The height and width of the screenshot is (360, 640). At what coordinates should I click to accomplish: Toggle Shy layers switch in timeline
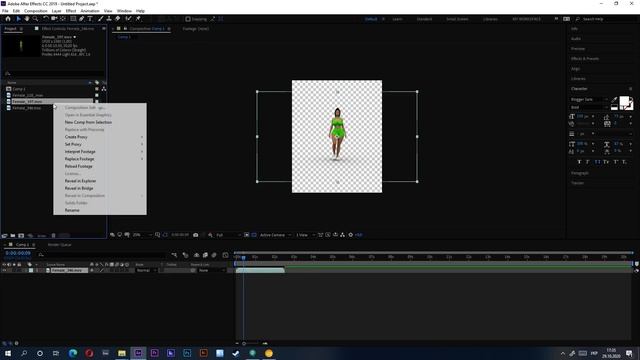click(196, 255)
